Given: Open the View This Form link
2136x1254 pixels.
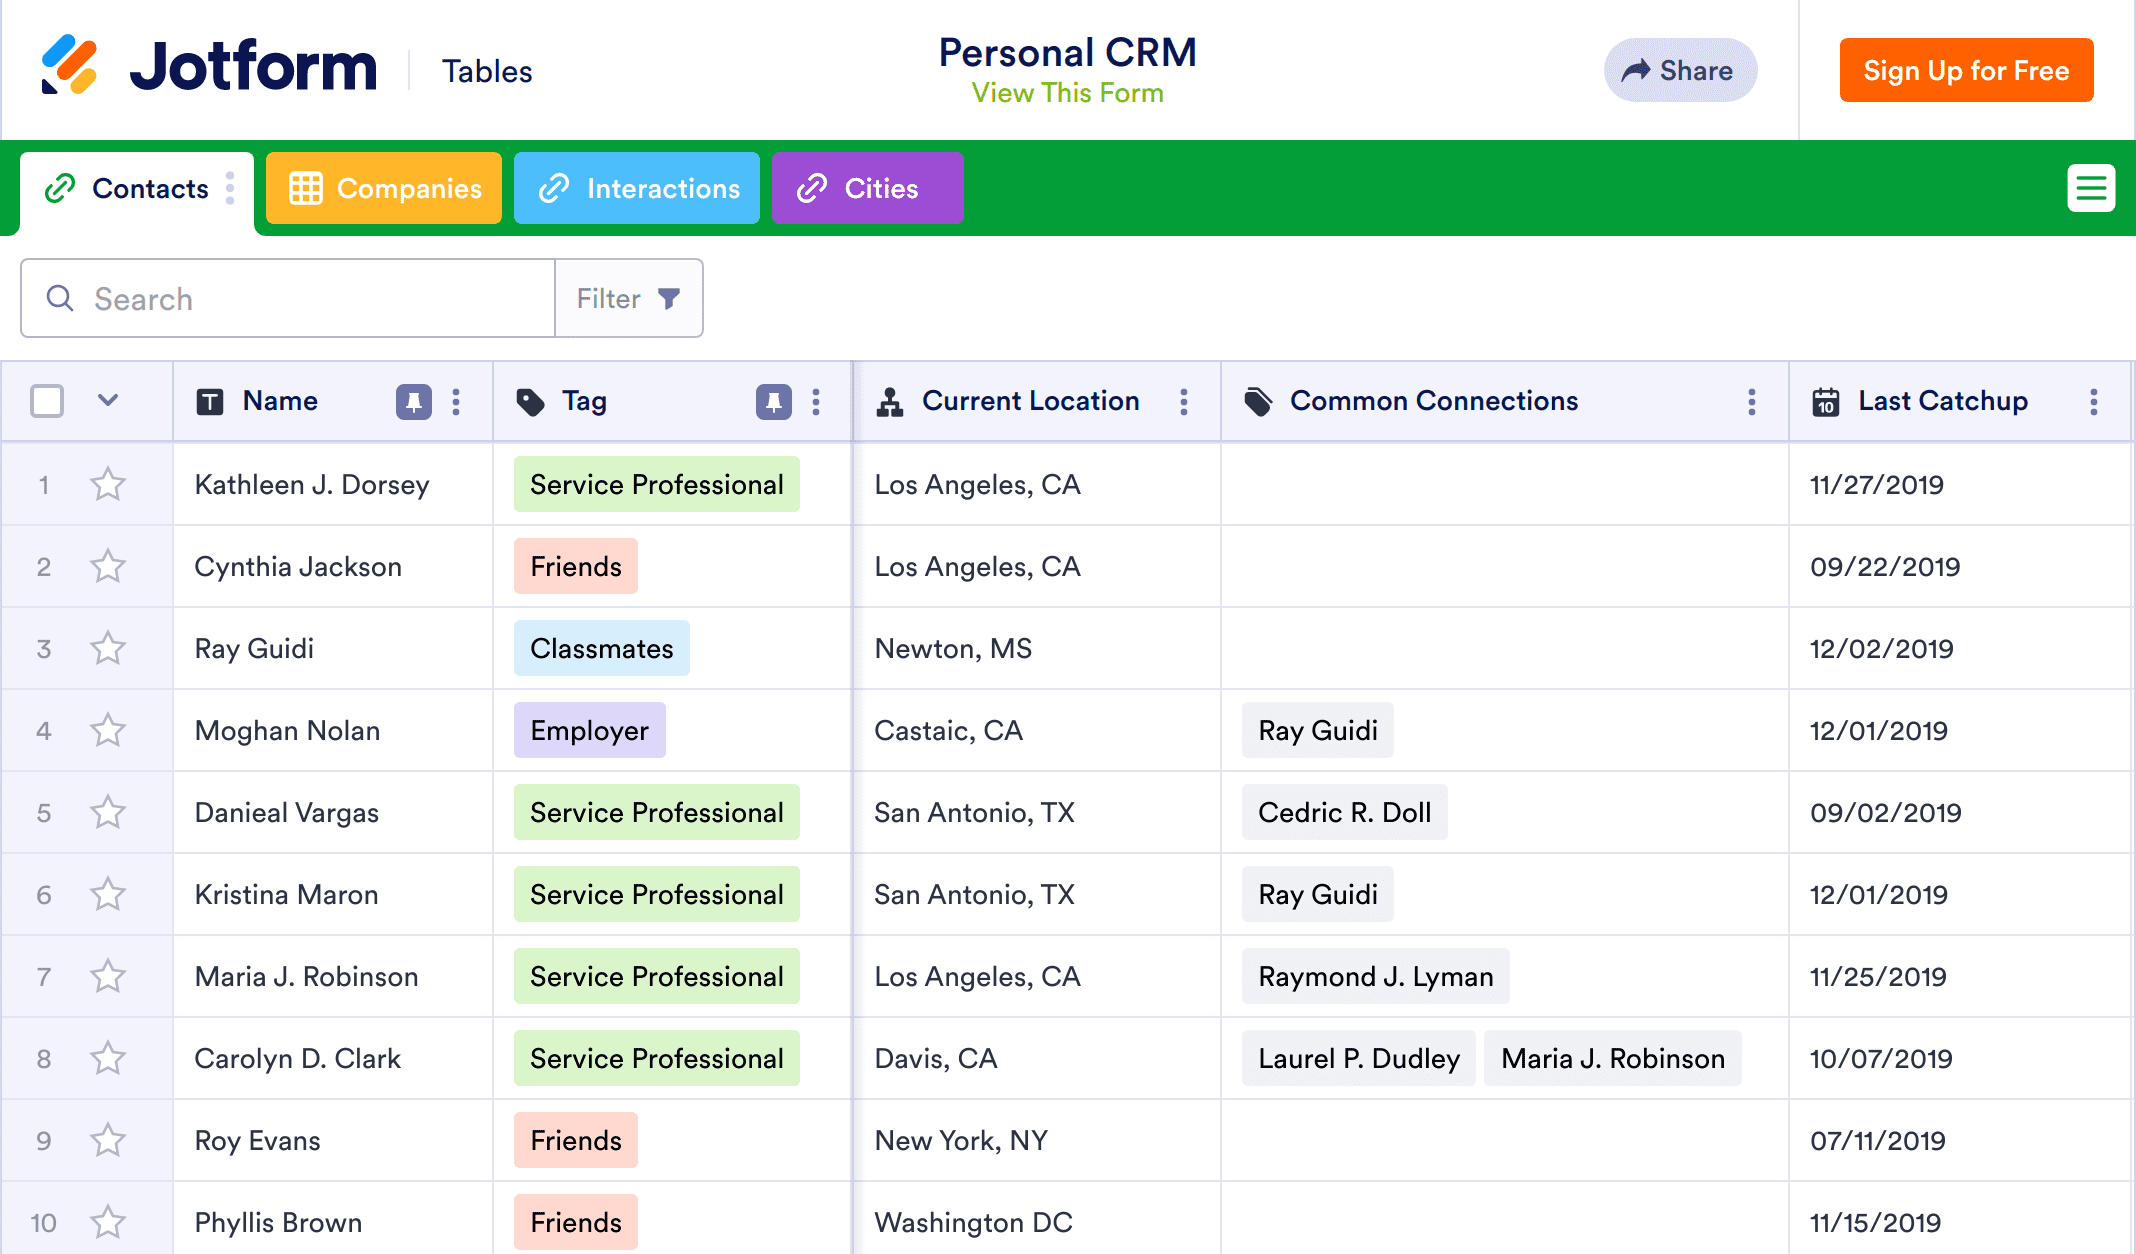Looking at the screenshot, I should tap(1067, 93).
